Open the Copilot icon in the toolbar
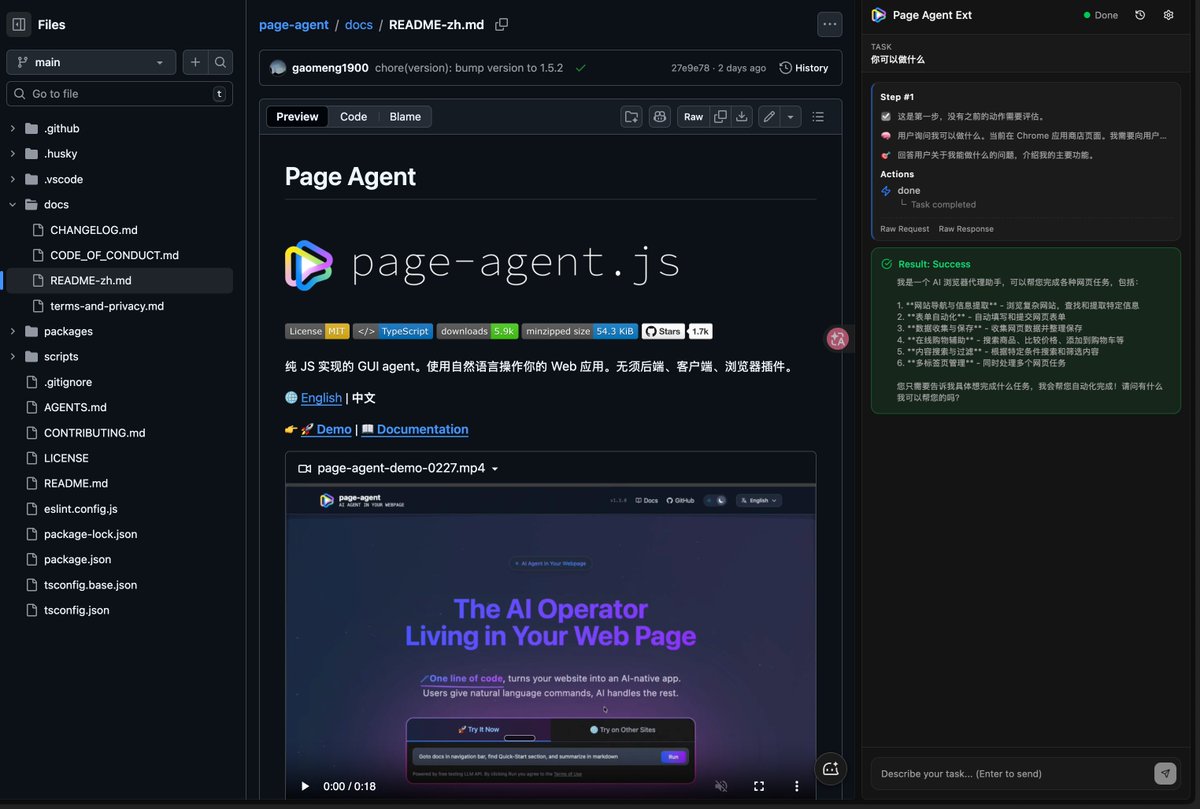 tap(659, 117)
